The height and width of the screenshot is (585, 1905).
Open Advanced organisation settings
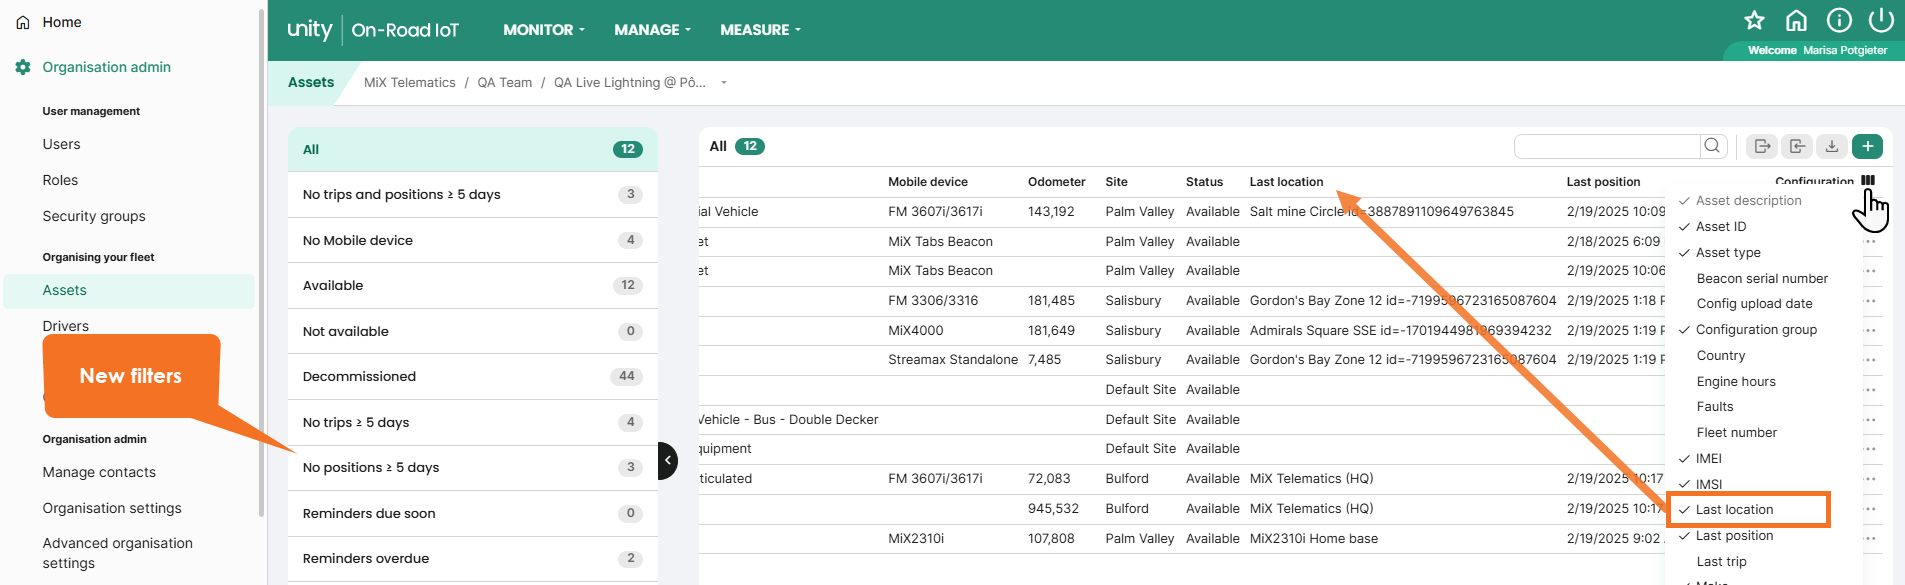pyautogui.click(x=118, y=553)
